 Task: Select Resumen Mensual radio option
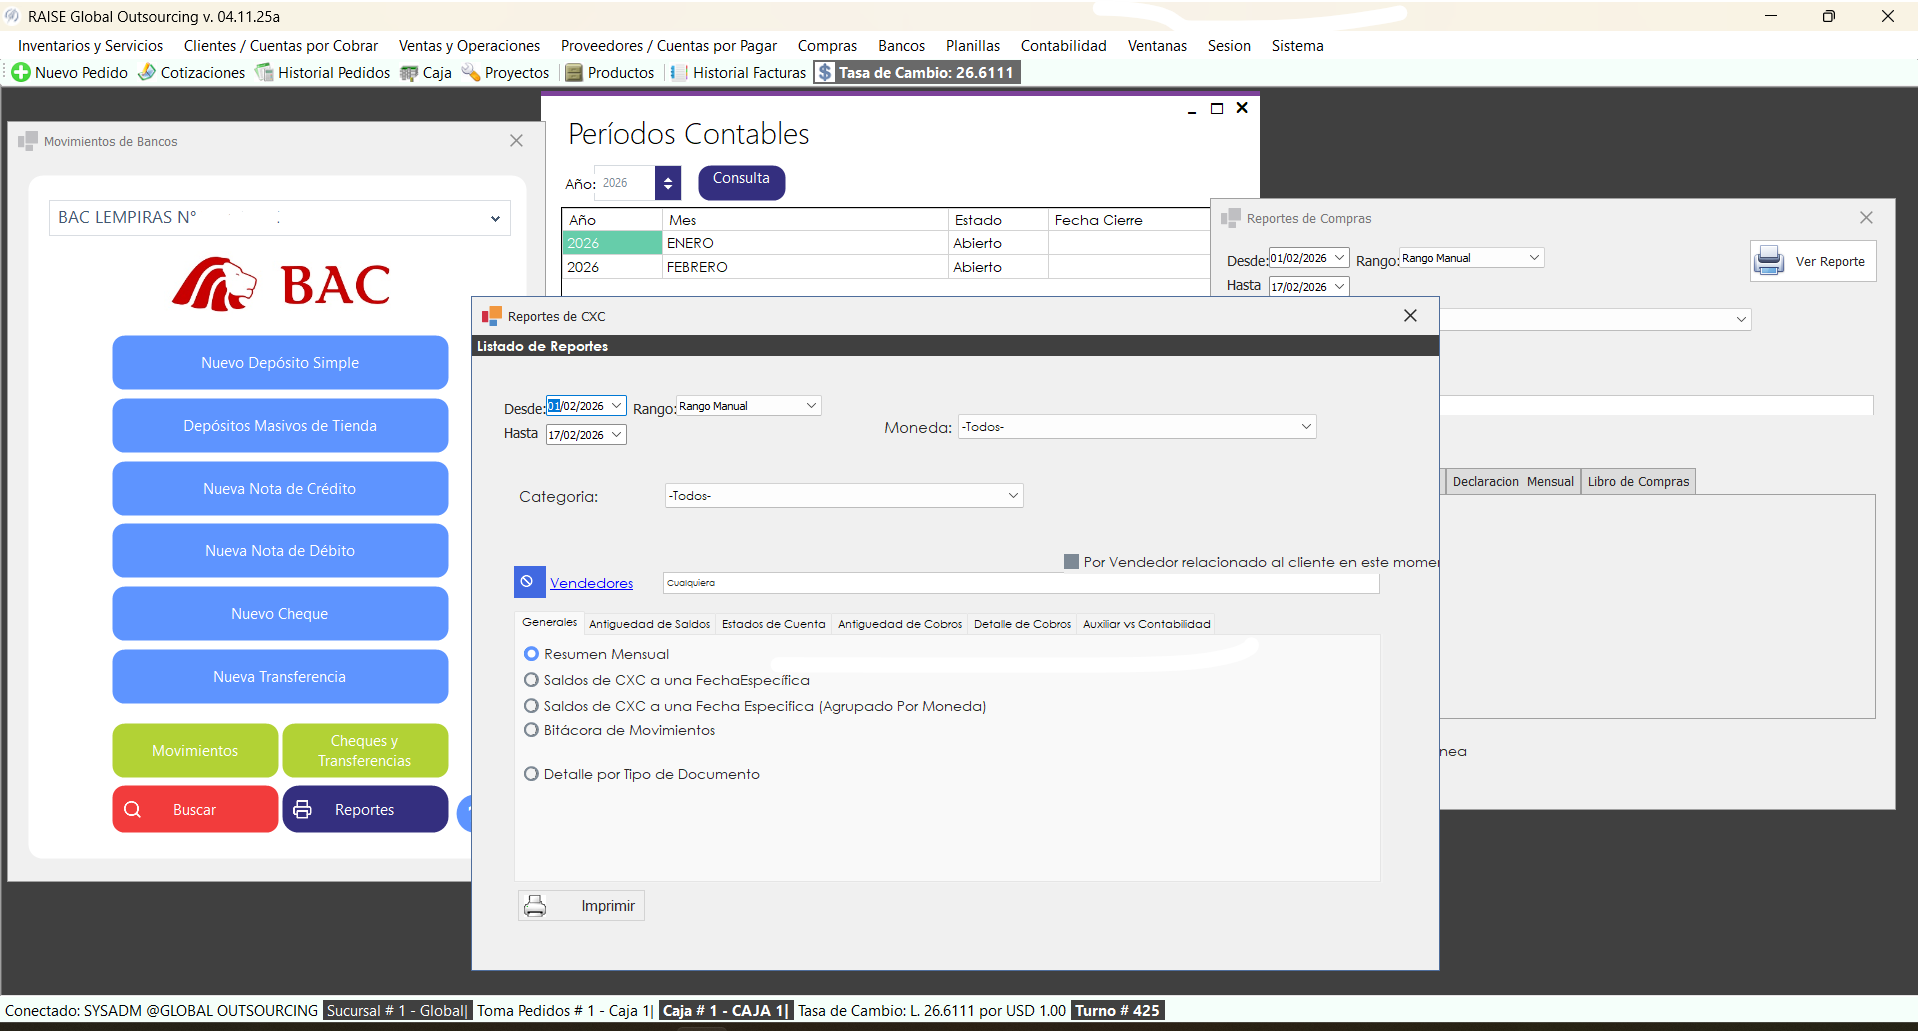(x=532, y=654)
